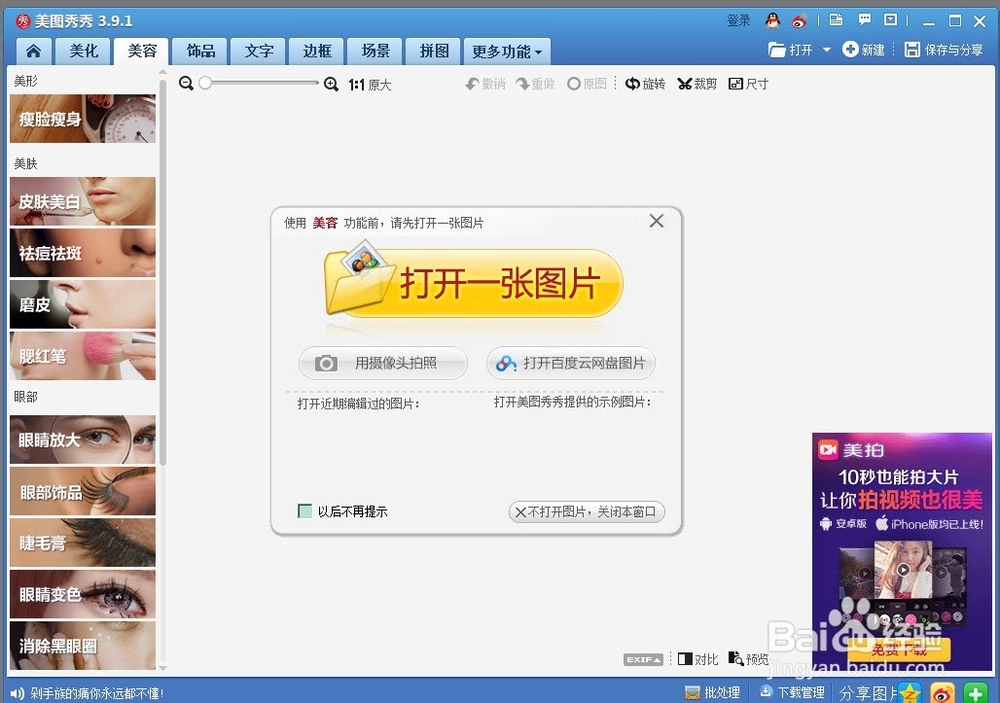Check the 以后不再提示 checkbox
This screenshot has height=703, width=1000.
pyautogui.click(x=305, y=511)
